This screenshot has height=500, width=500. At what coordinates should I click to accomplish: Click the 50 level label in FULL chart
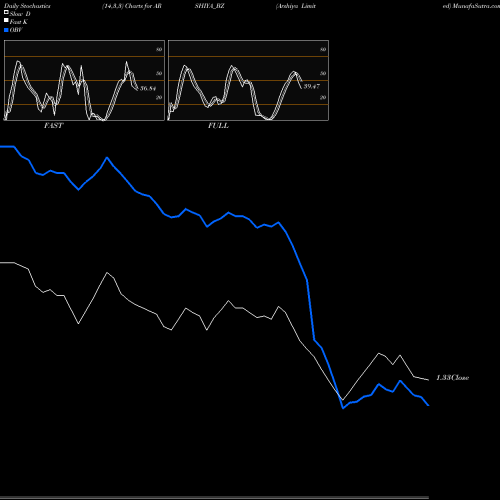323,73
